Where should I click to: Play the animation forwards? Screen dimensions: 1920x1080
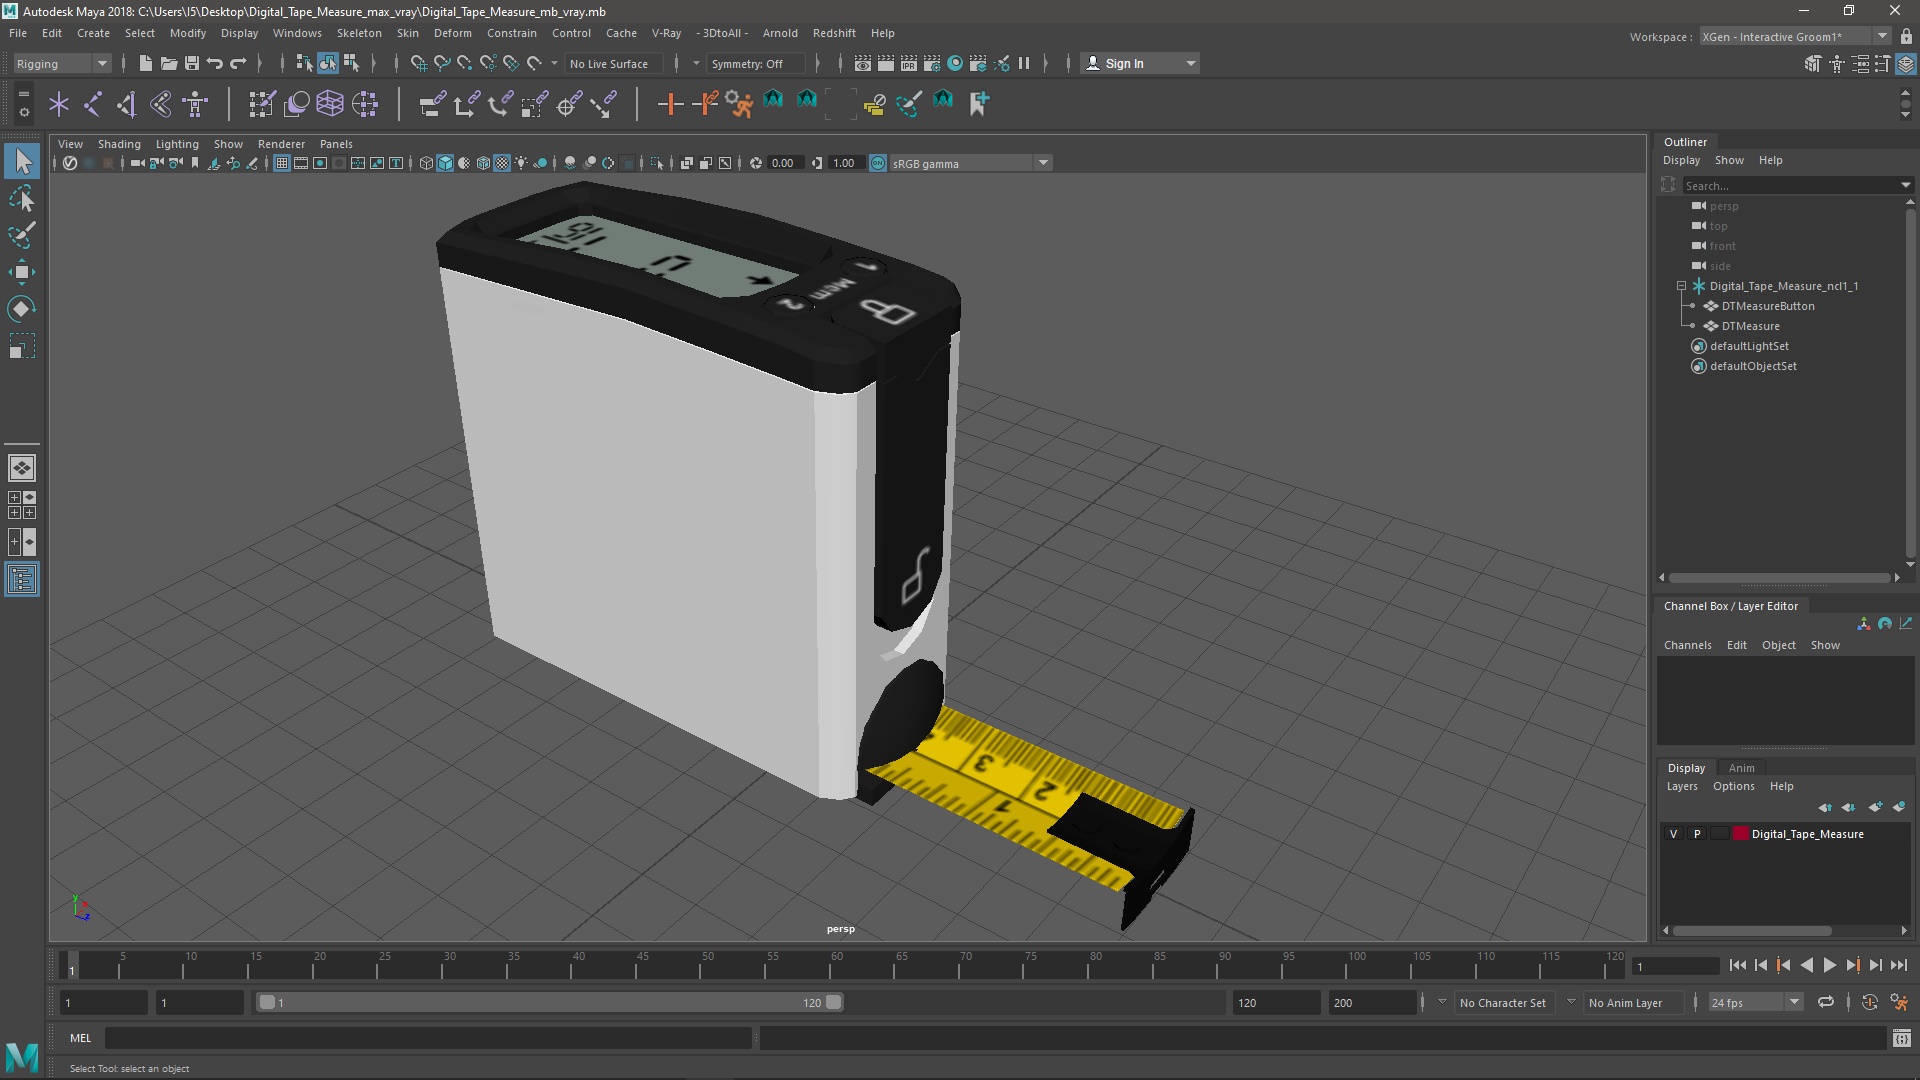point(1829,965)
